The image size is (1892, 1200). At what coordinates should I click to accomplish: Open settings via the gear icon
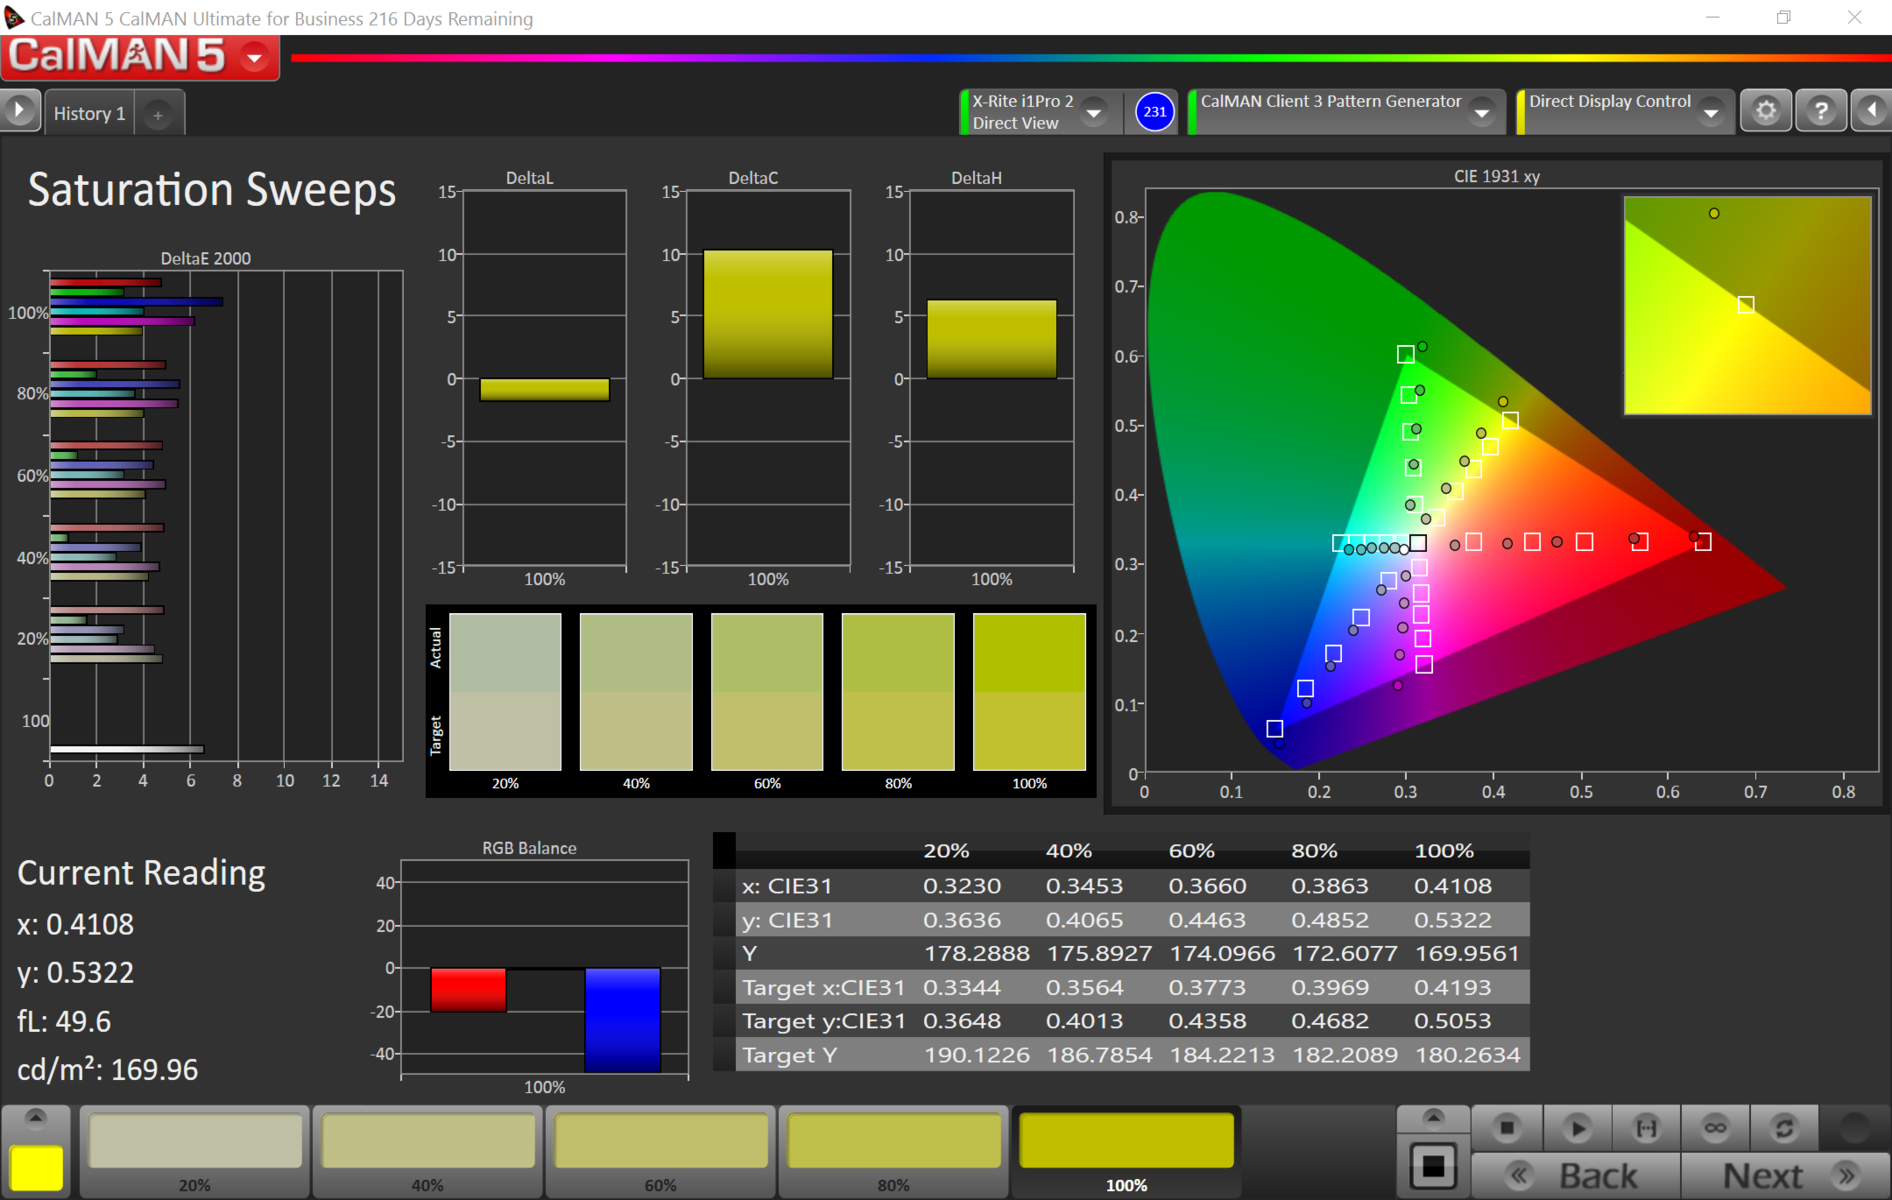tap(1766, 111)
